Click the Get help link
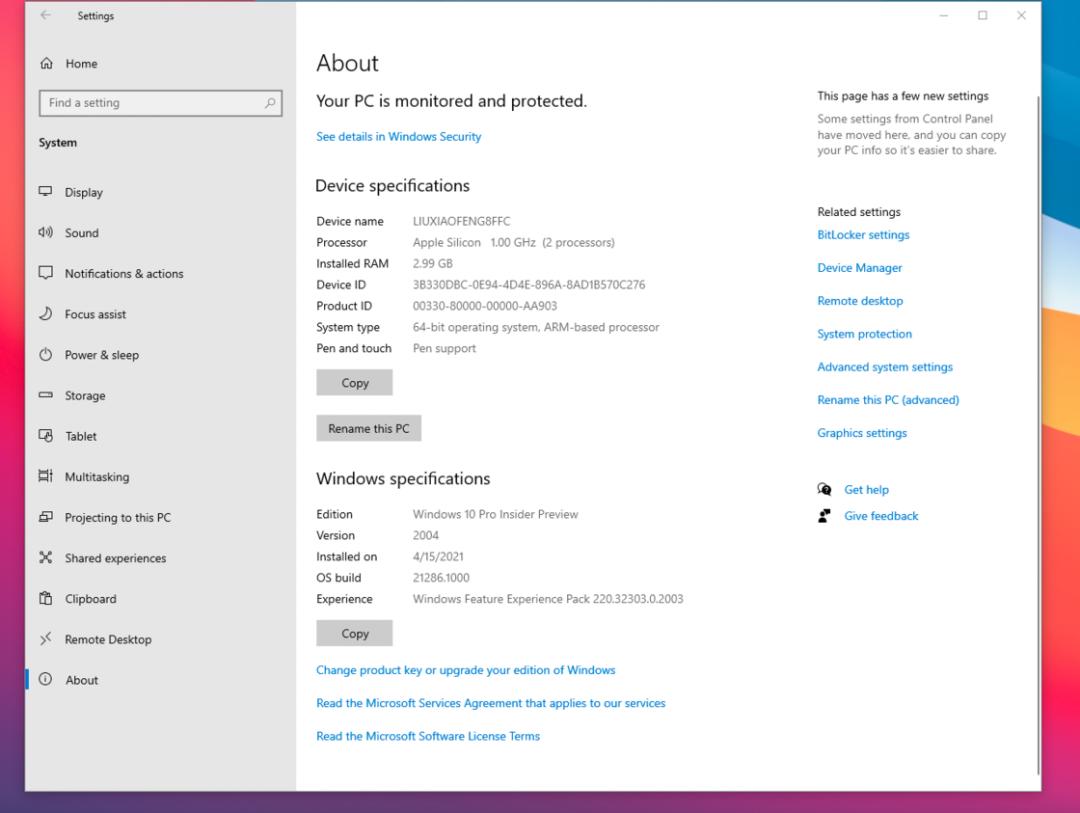Screen dimensions: 1080x813 point(866,490)
